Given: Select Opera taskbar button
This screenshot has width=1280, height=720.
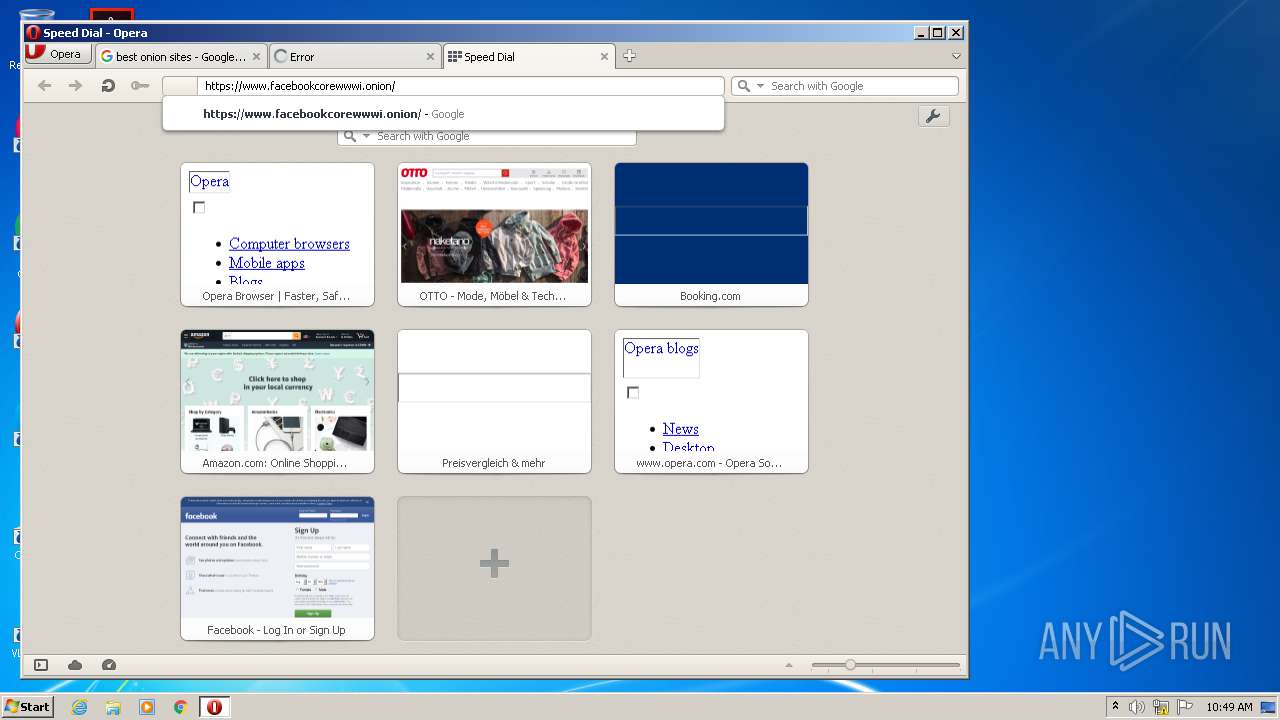Looking at the screenshot, I should 214,707.
